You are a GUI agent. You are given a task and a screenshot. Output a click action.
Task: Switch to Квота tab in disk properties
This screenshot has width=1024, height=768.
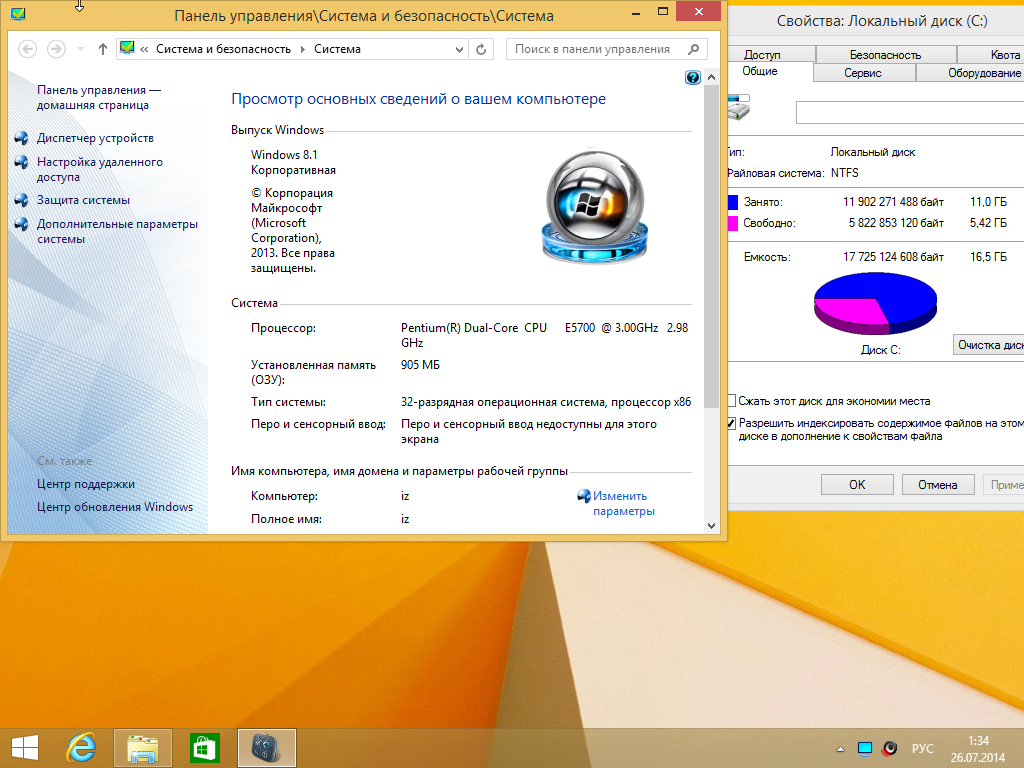pyautogui.click(x=991, y=55)
